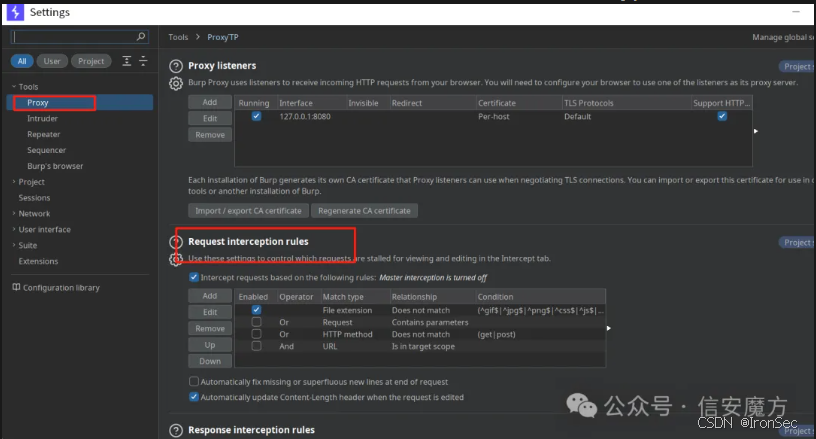Toggle Intercept requests based on following rules
Image resolution: width=816 pixels, height=439 pixels.
[x=194, y=277]
